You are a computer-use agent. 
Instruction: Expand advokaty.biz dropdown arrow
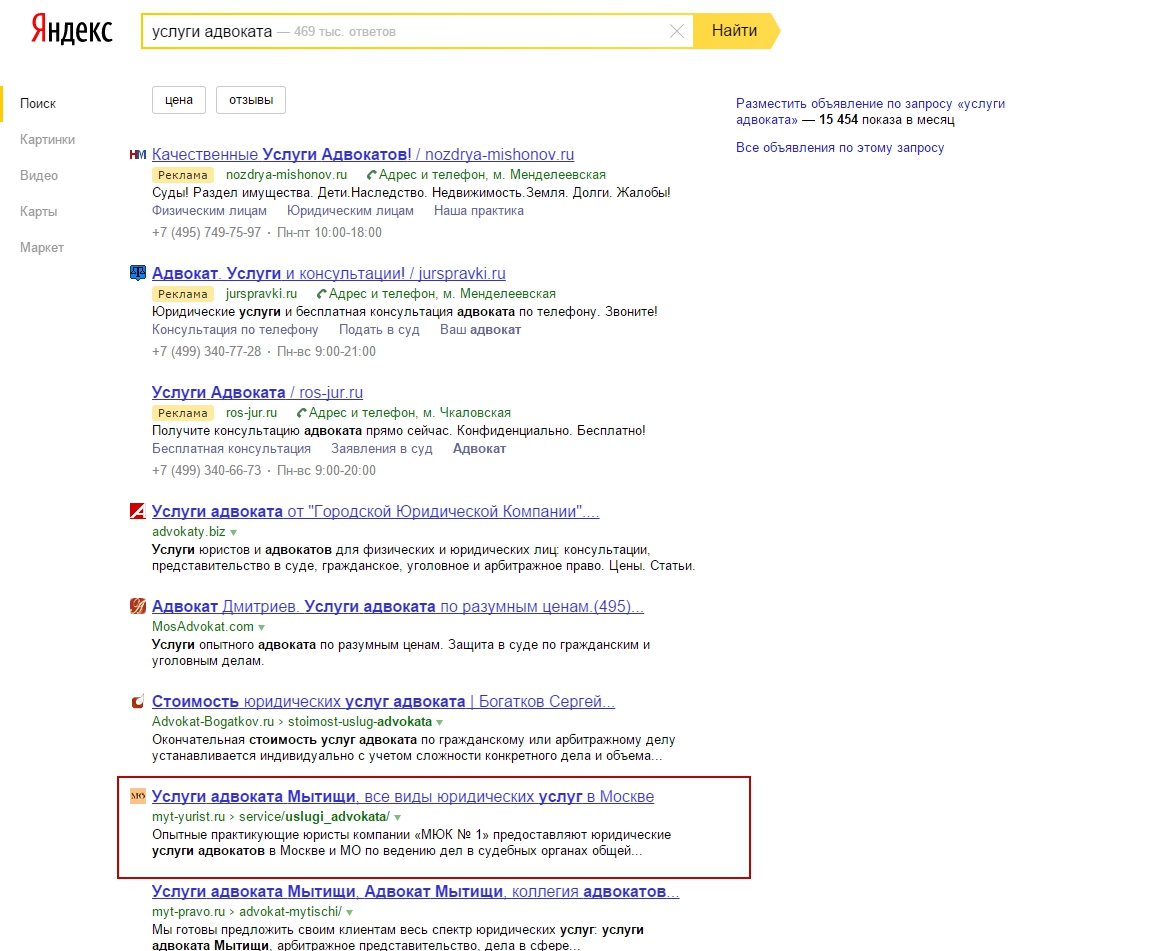234,533
